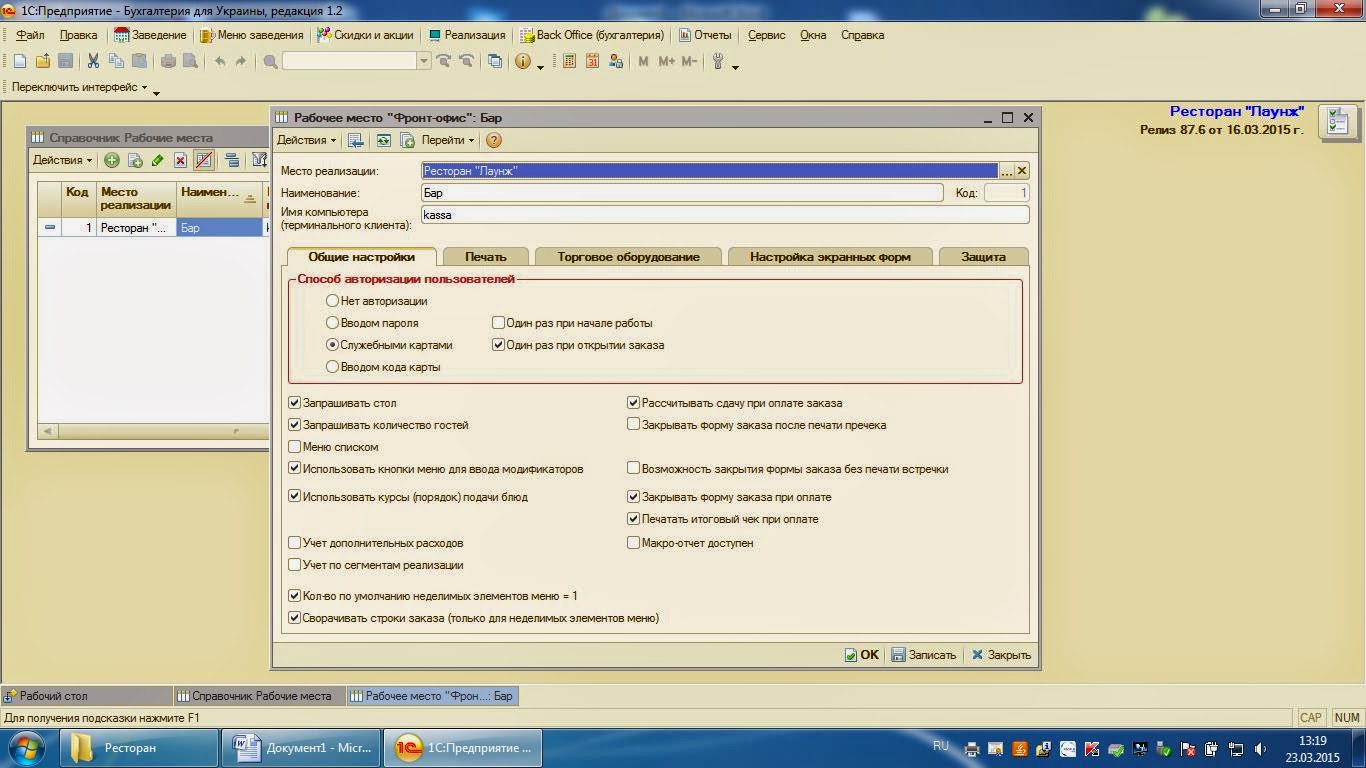Open the Переключить интерфейс dropdown
Screen dimensions: 1366x768
click(79, 87)
